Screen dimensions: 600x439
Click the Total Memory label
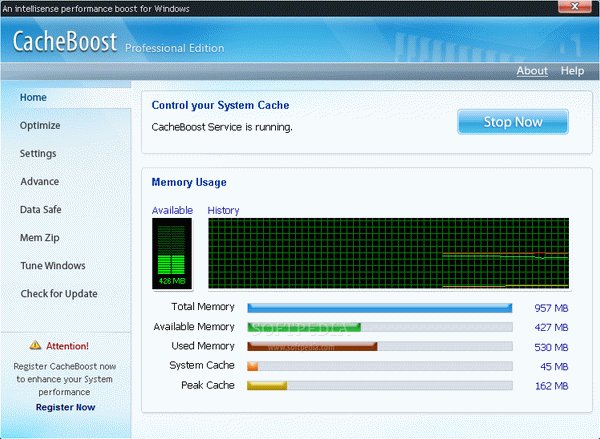point(203,307)
